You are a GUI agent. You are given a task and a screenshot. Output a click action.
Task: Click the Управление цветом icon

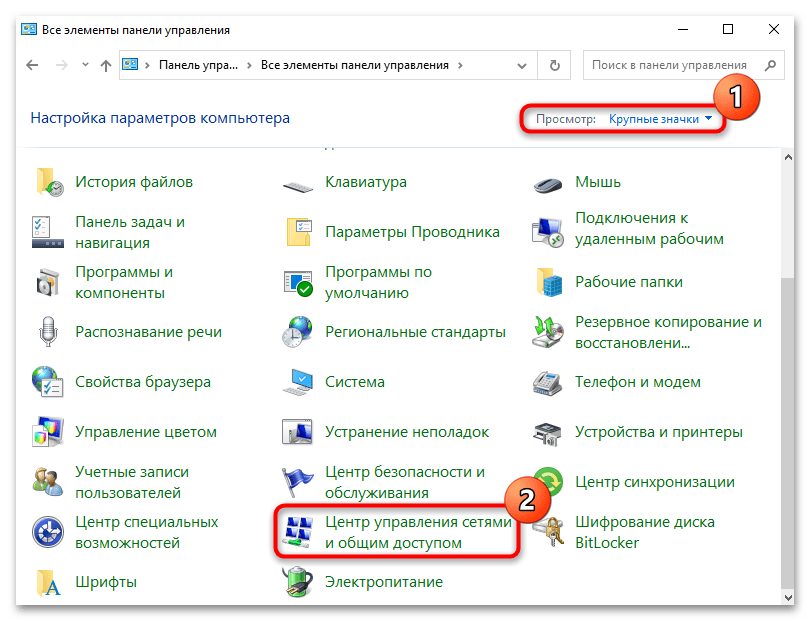48,431
